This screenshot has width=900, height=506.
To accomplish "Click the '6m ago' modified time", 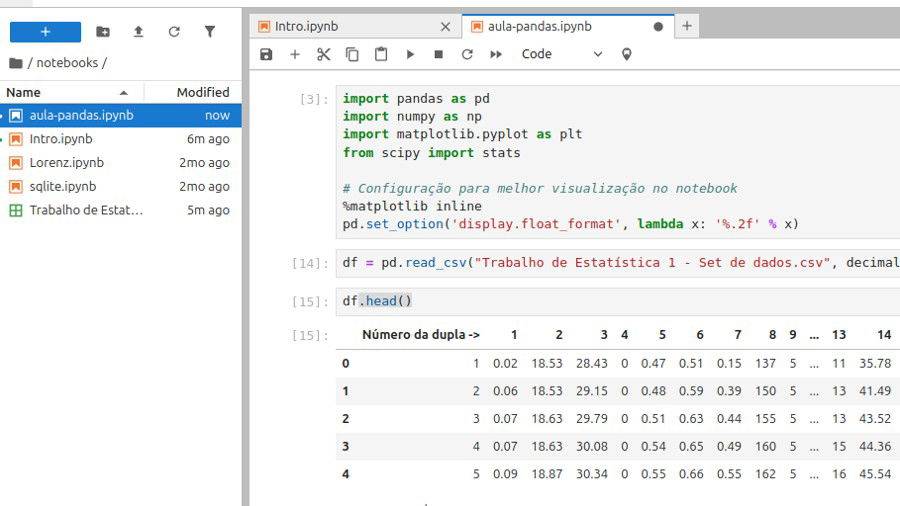I will pyautogui.click(x=208, y=139).
